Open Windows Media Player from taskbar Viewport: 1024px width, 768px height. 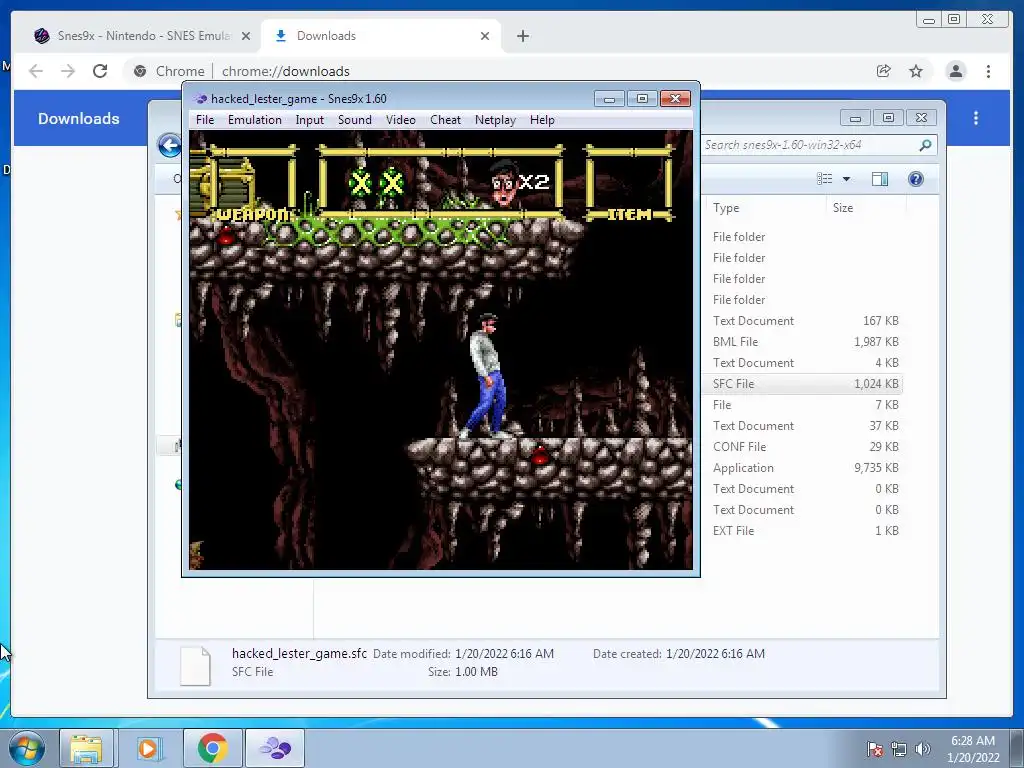pos(148,748)
